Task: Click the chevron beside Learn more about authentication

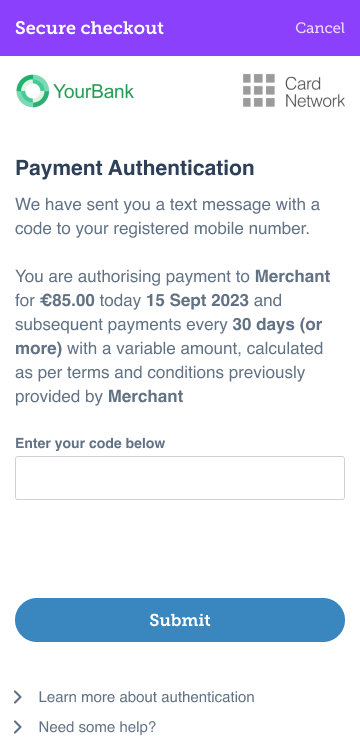Action: pos(18,697)
